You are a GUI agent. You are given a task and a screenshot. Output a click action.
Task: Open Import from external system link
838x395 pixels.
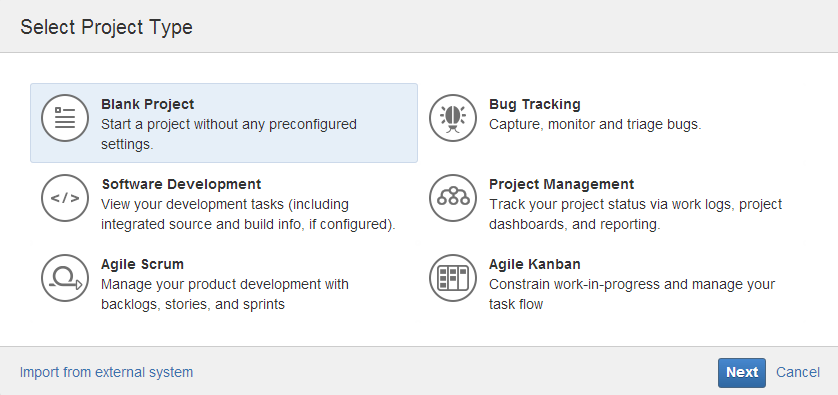106,372
